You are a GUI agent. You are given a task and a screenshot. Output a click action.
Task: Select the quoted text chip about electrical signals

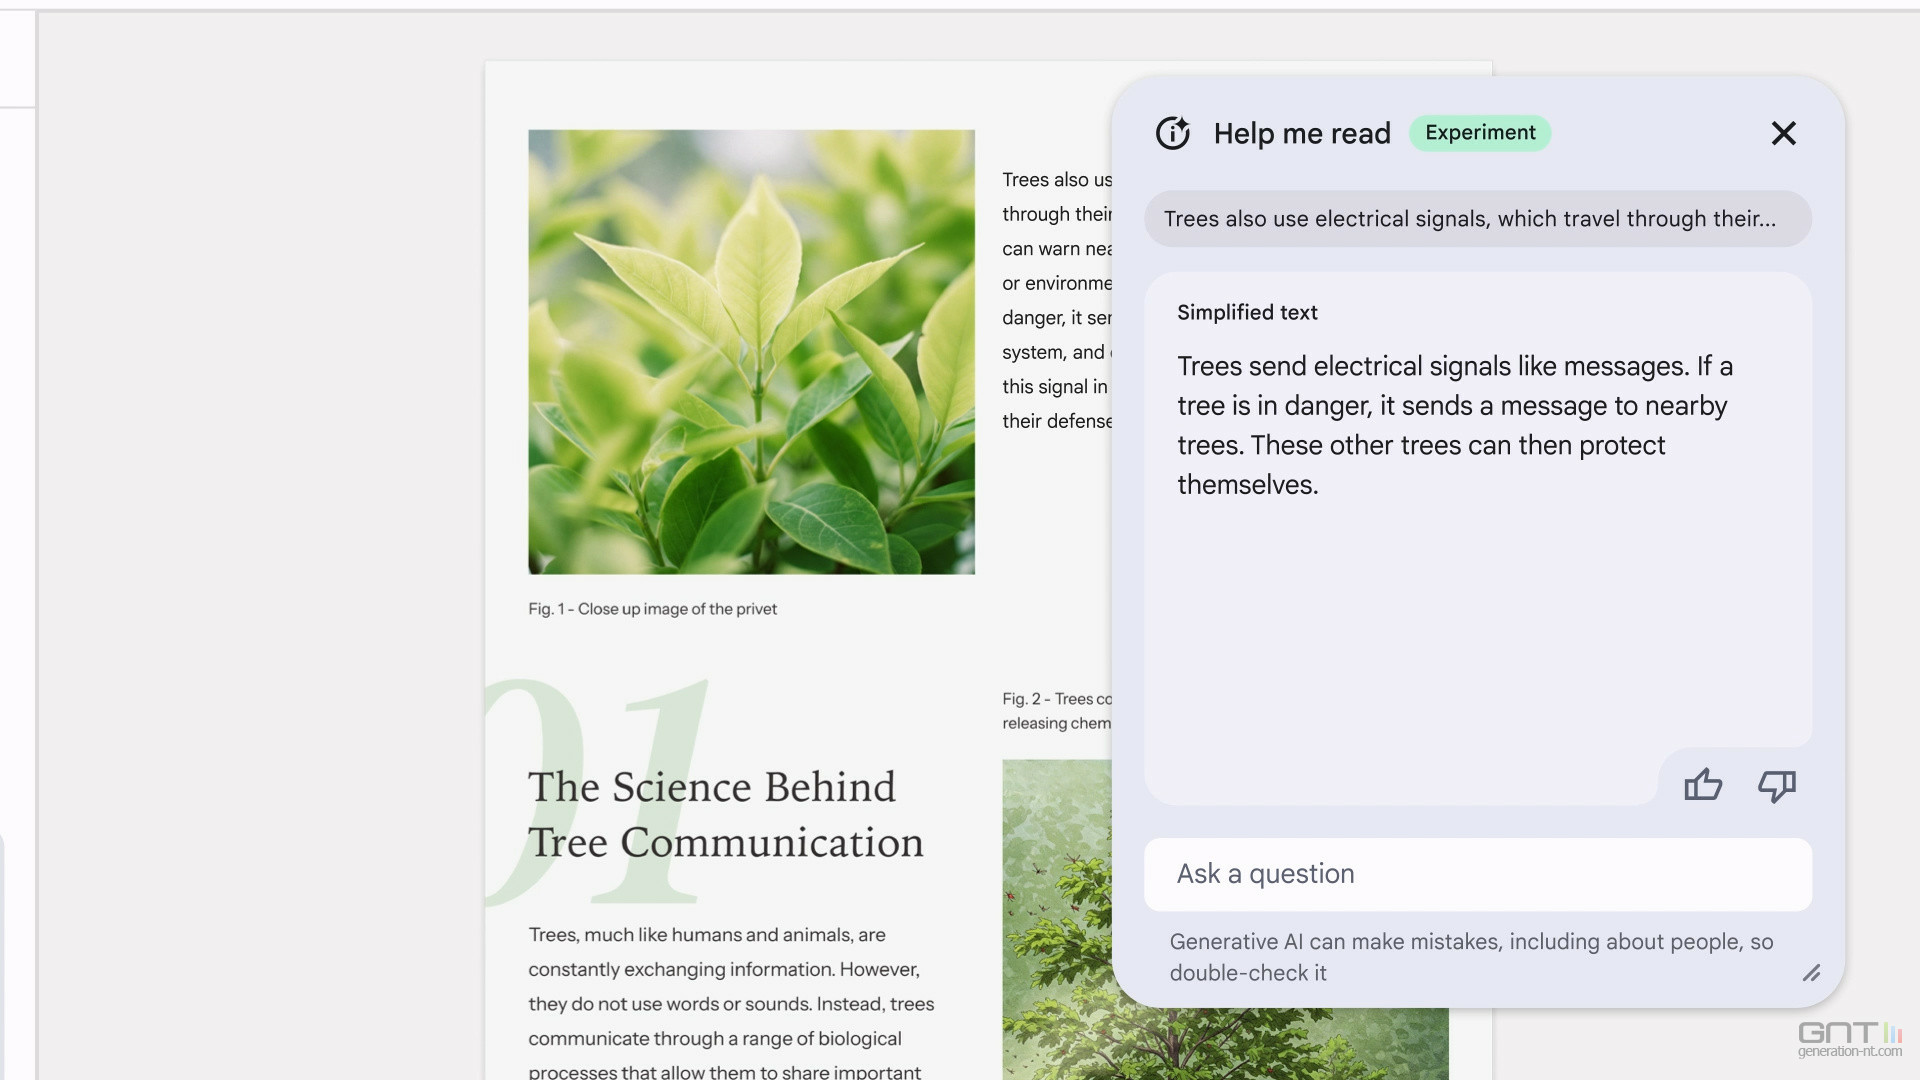click(1477, 219)
